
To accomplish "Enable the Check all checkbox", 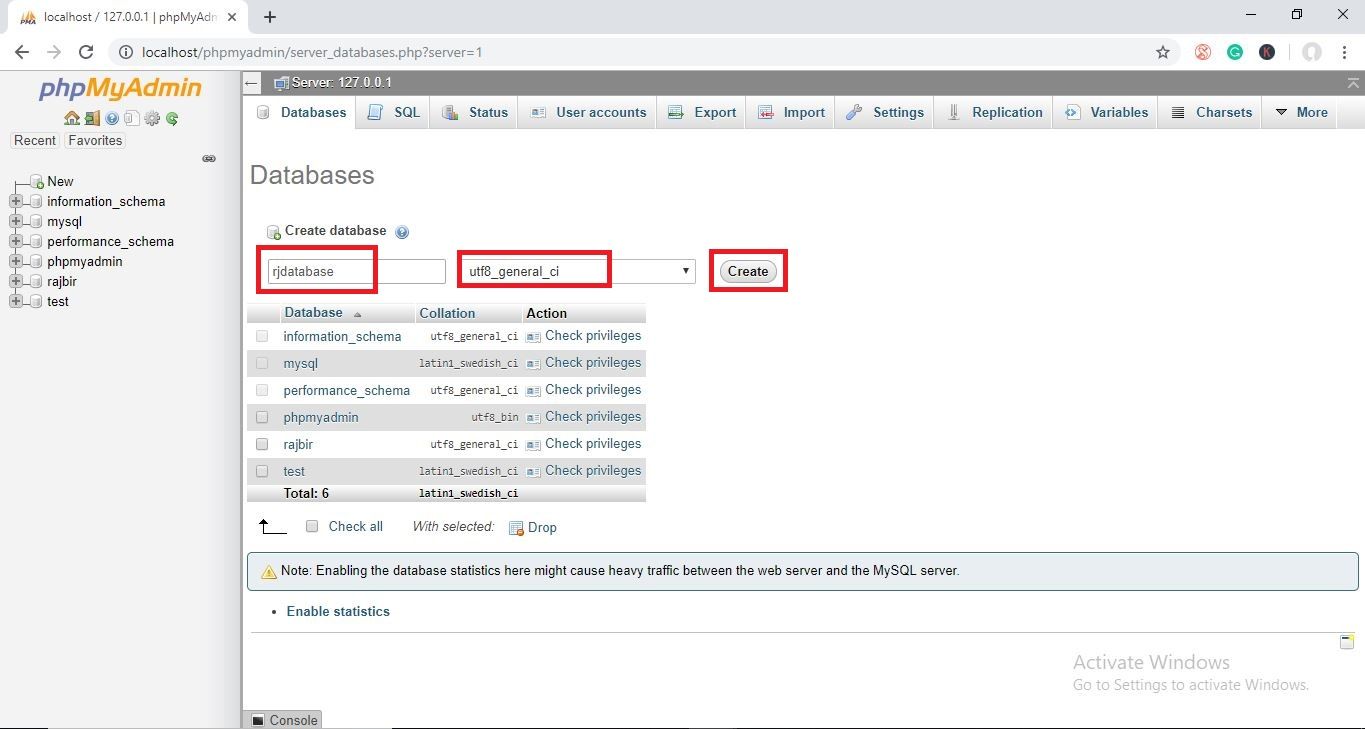I will pos(312,526).
